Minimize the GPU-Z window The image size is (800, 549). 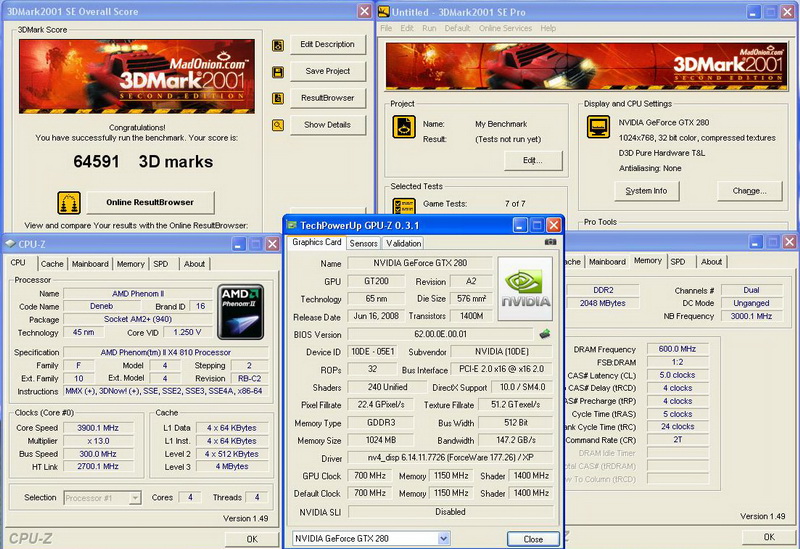click(x=519, y=225)
